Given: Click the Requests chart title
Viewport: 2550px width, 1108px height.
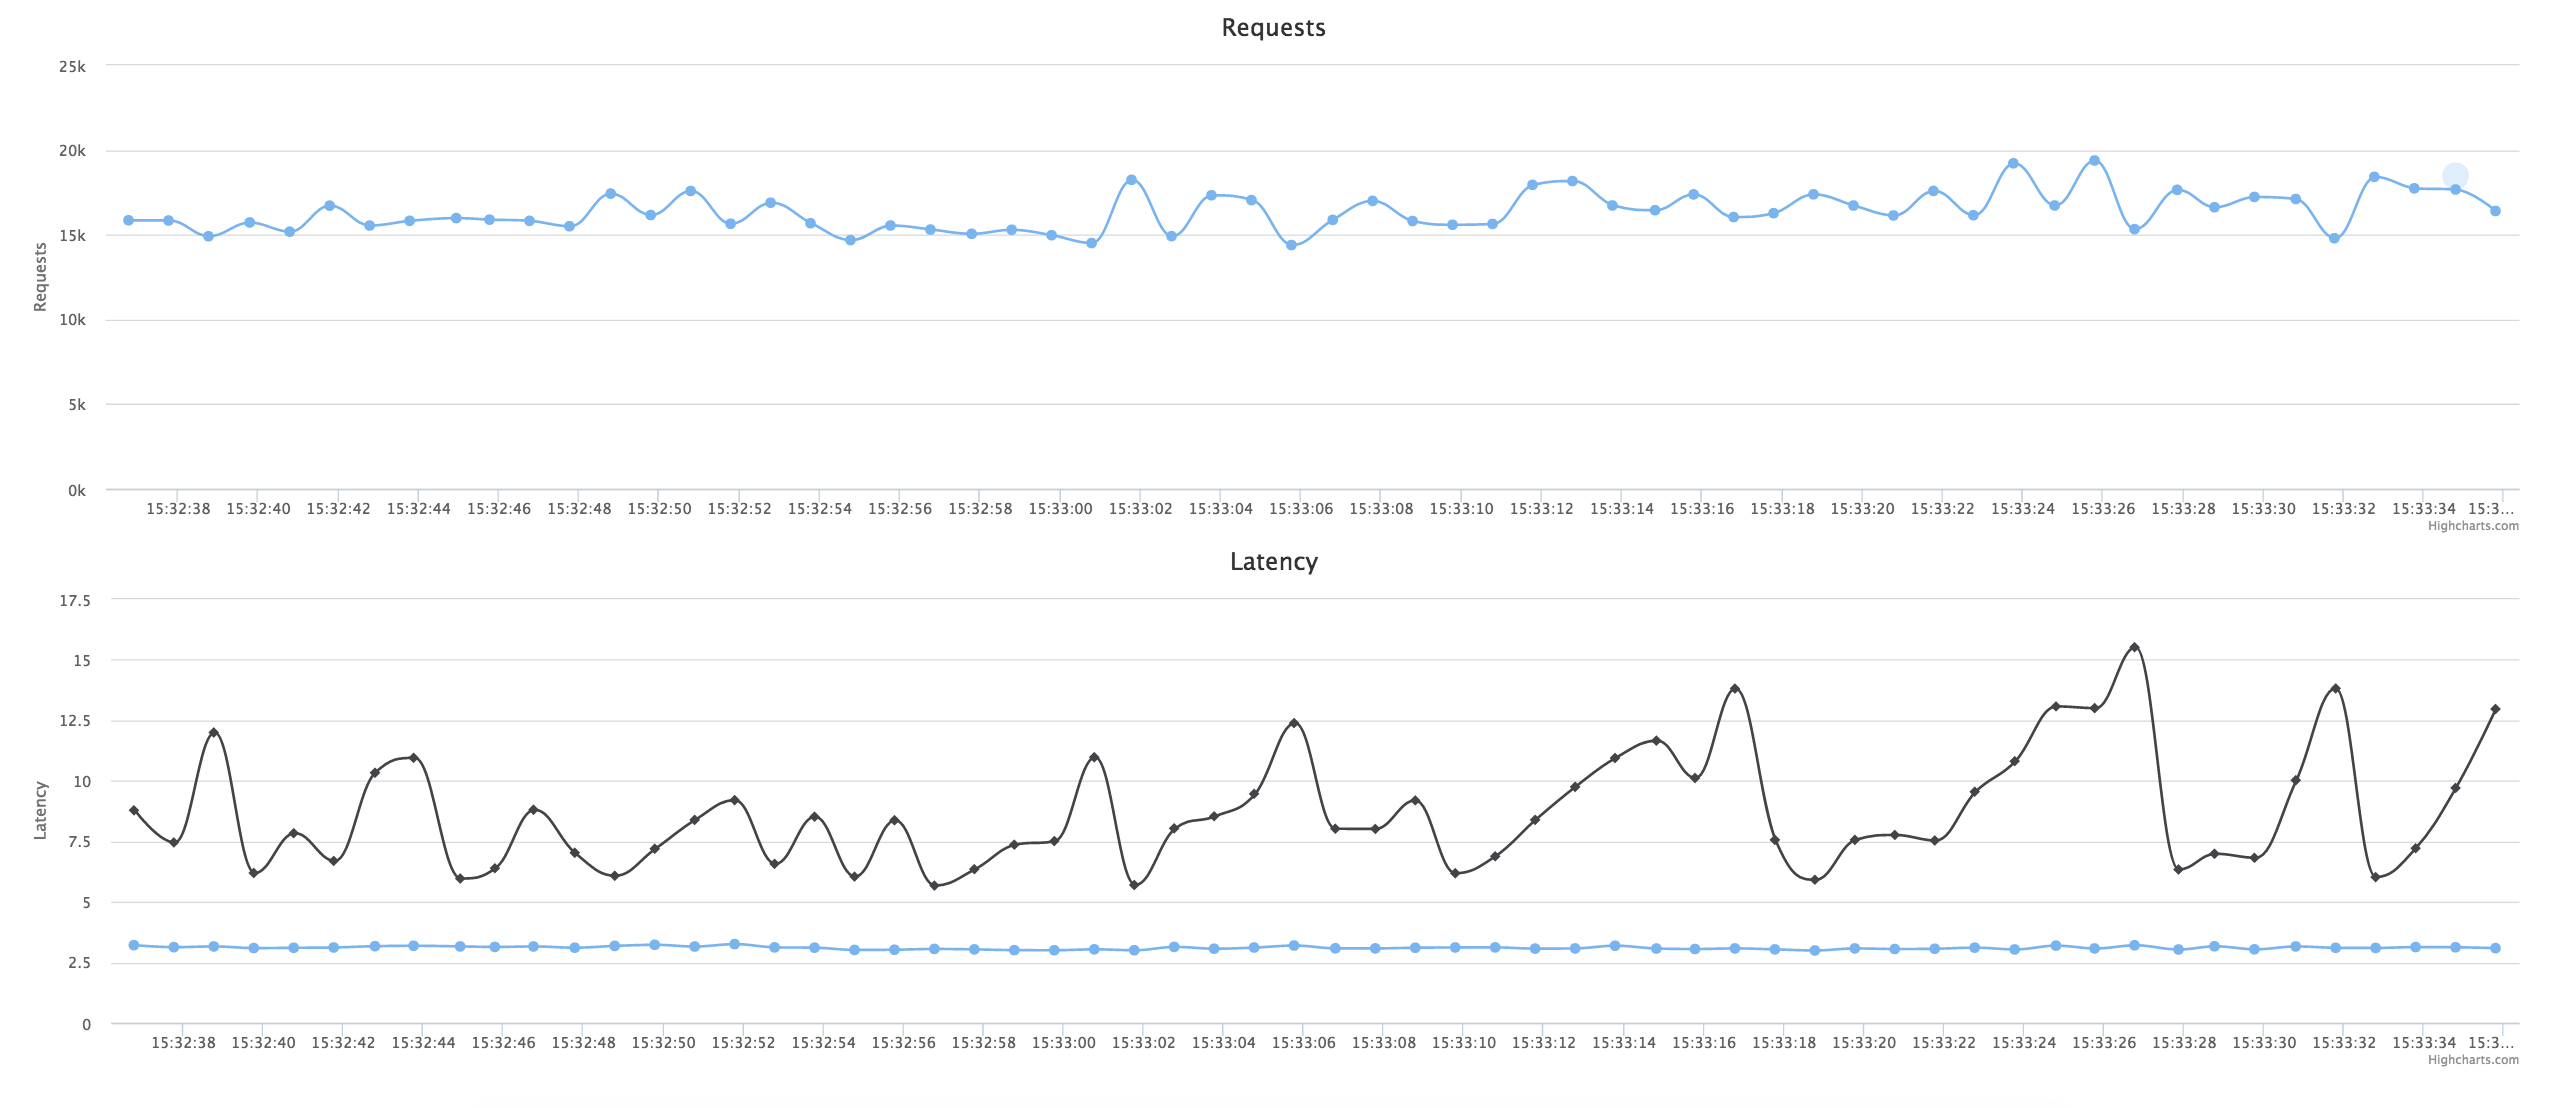Looking at the screenshot, I should pyautogui.click(x=1272, y=27).
